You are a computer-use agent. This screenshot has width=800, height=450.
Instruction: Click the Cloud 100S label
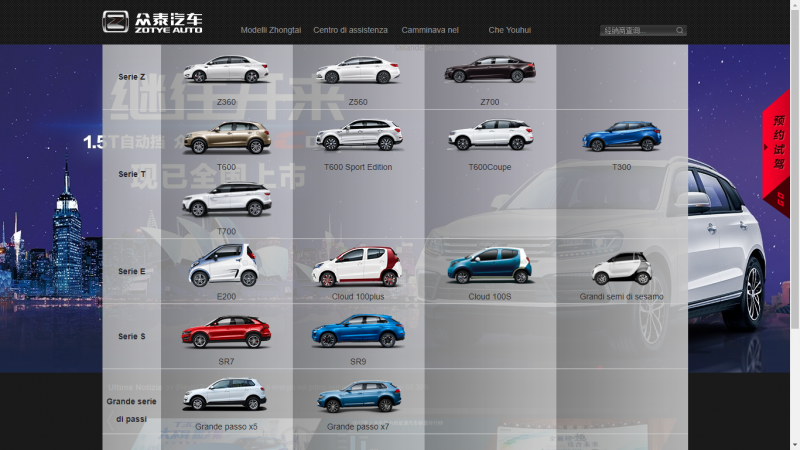coord(490,296)
